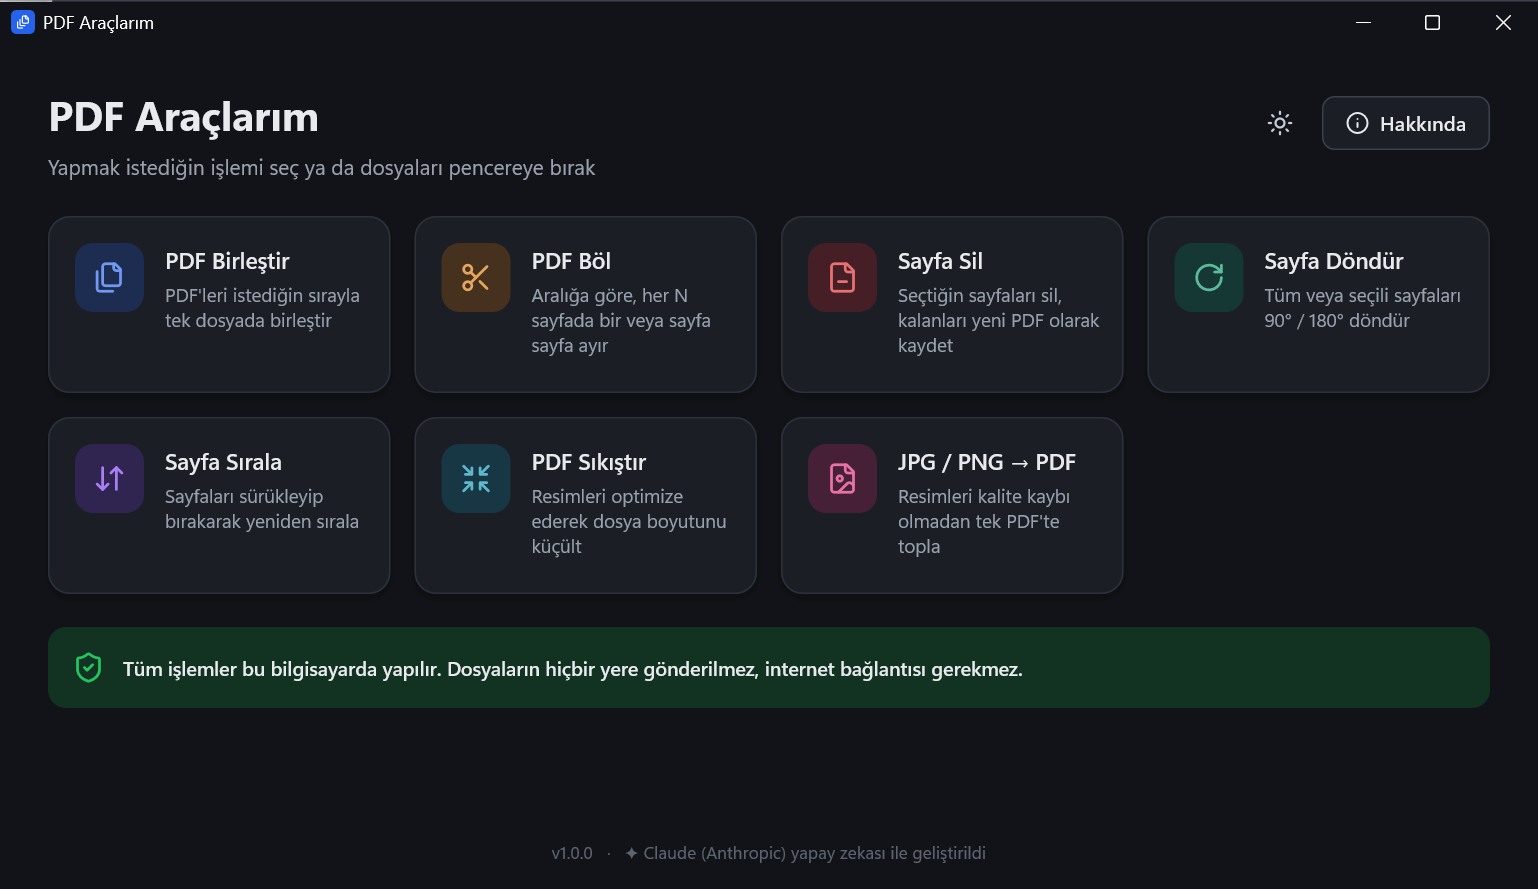This screenshot has height=889, width=1538.
Task: Open the PDF Birleştir tool title
Action: (x=227, y=261)
